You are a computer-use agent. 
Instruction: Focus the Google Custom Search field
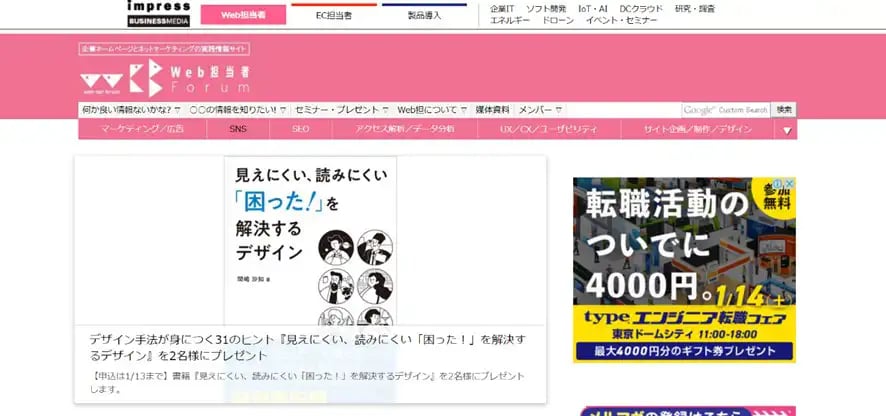pyautogui.click(x=726, y=110)
